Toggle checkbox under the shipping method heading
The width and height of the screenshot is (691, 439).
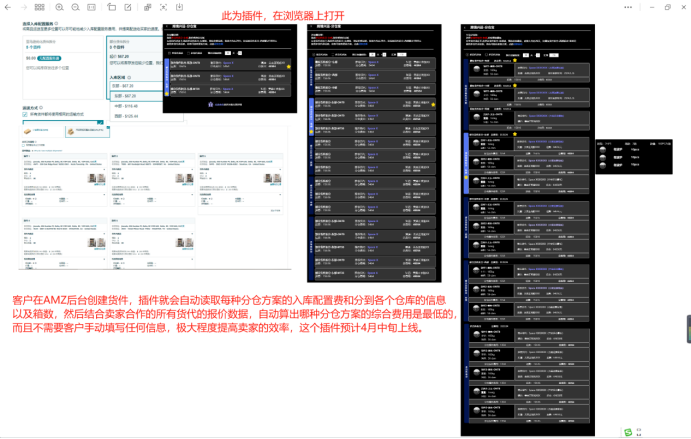pos(25,114)
